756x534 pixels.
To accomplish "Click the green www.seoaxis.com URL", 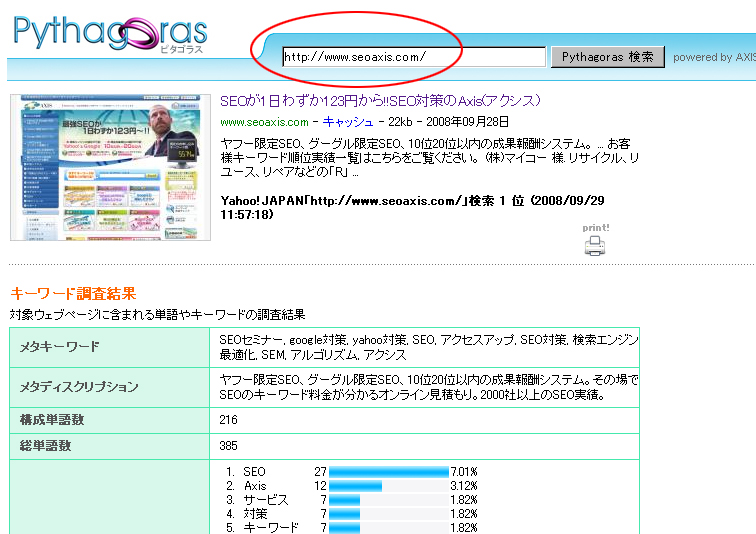I will (x=264, y=122).
